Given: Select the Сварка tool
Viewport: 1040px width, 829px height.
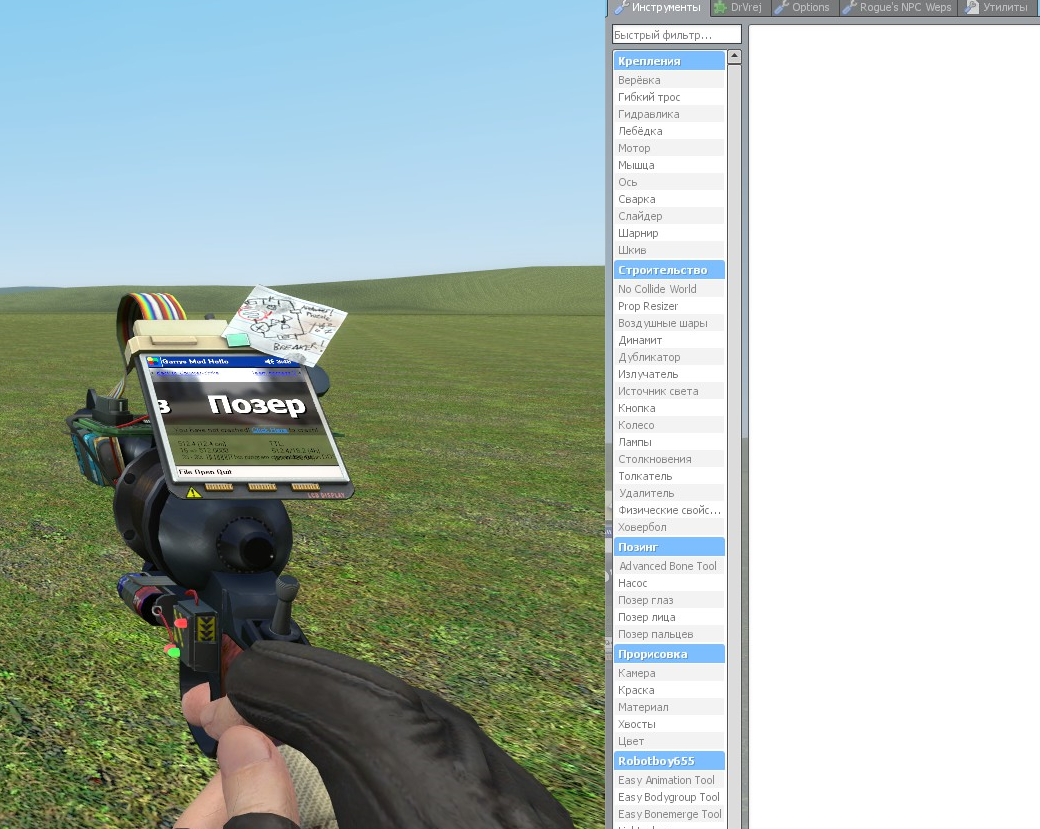Looking at the screenshot, I should (x=669, y=199).
